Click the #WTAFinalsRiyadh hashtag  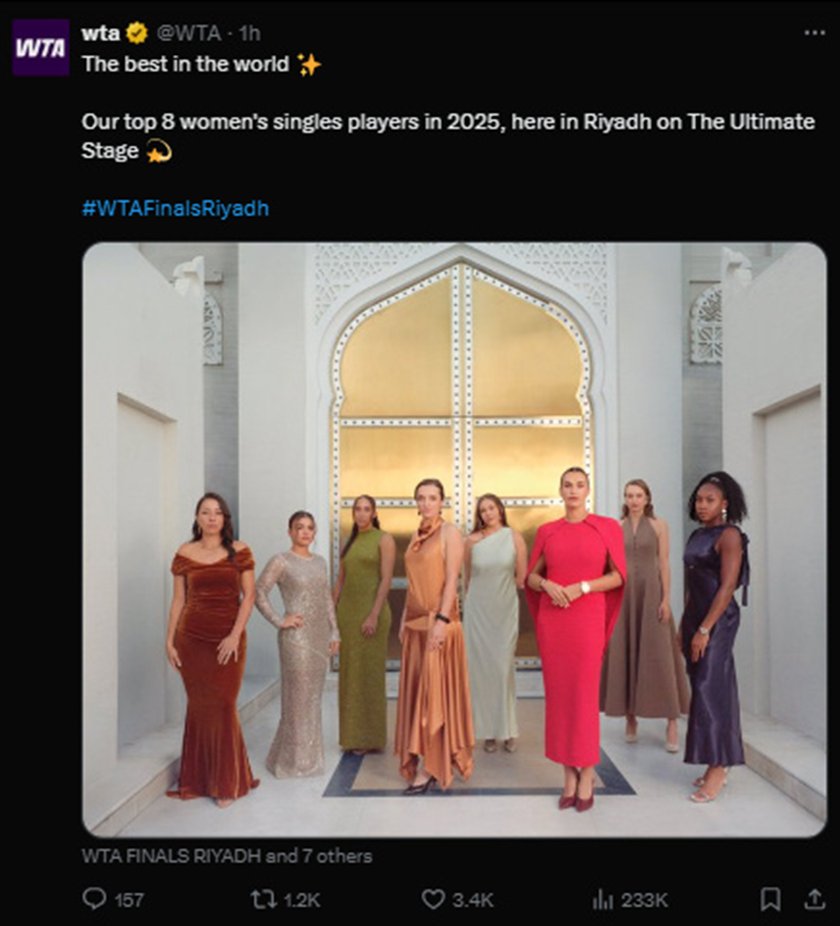coord(175,208)
